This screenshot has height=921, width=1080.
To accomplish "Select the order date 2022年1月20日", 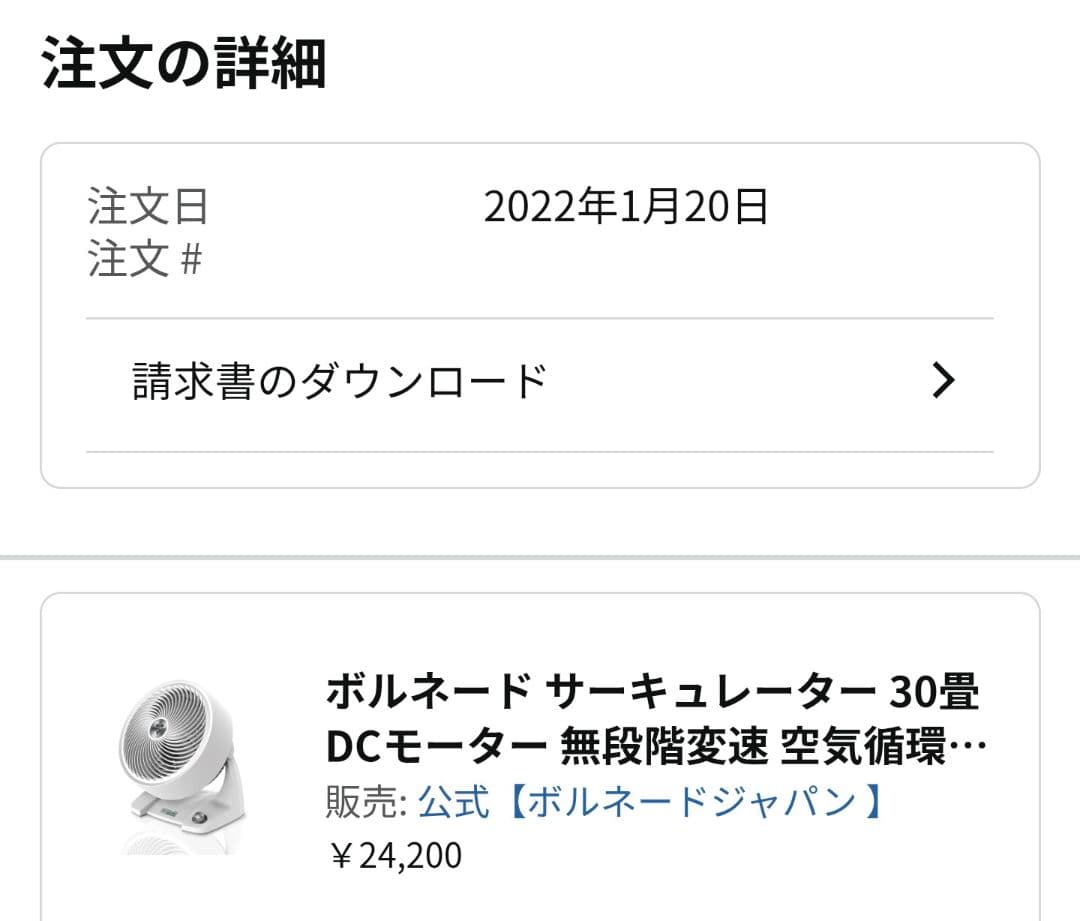I will pos(626,207).
